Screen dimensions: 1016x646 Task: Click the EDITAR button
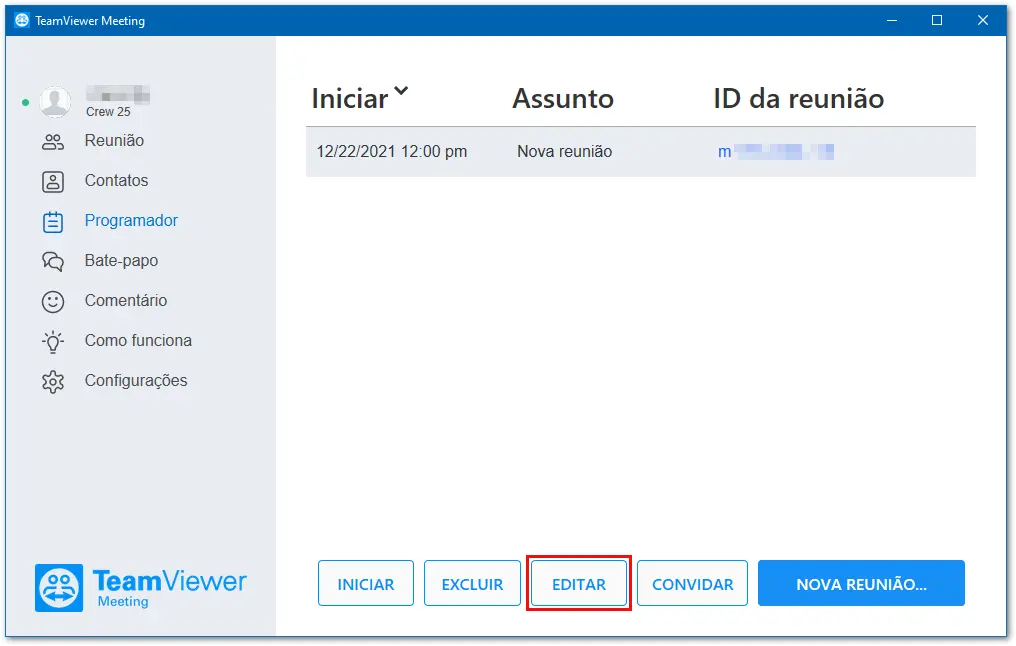(579, 584)
